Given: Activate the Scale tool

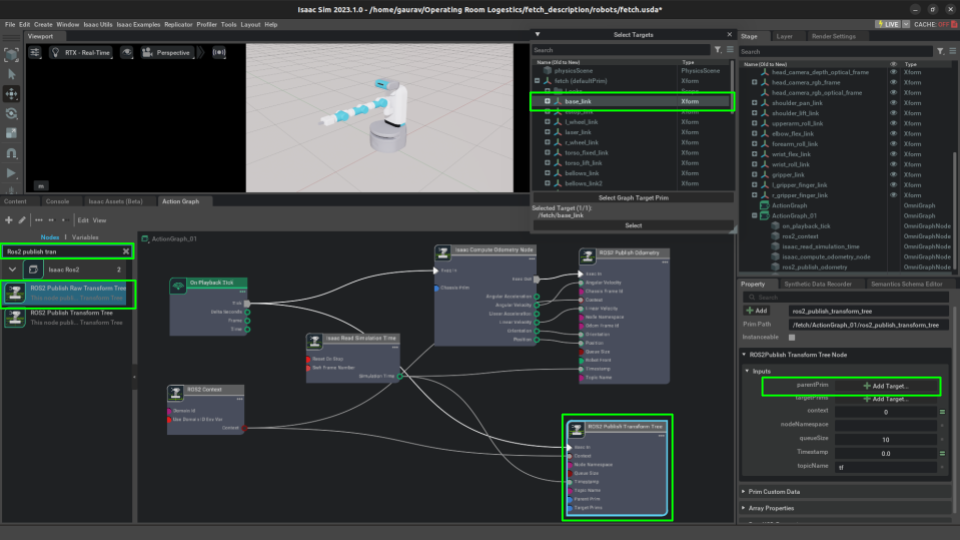Looking at the screenshot, I should click(12, 133).
